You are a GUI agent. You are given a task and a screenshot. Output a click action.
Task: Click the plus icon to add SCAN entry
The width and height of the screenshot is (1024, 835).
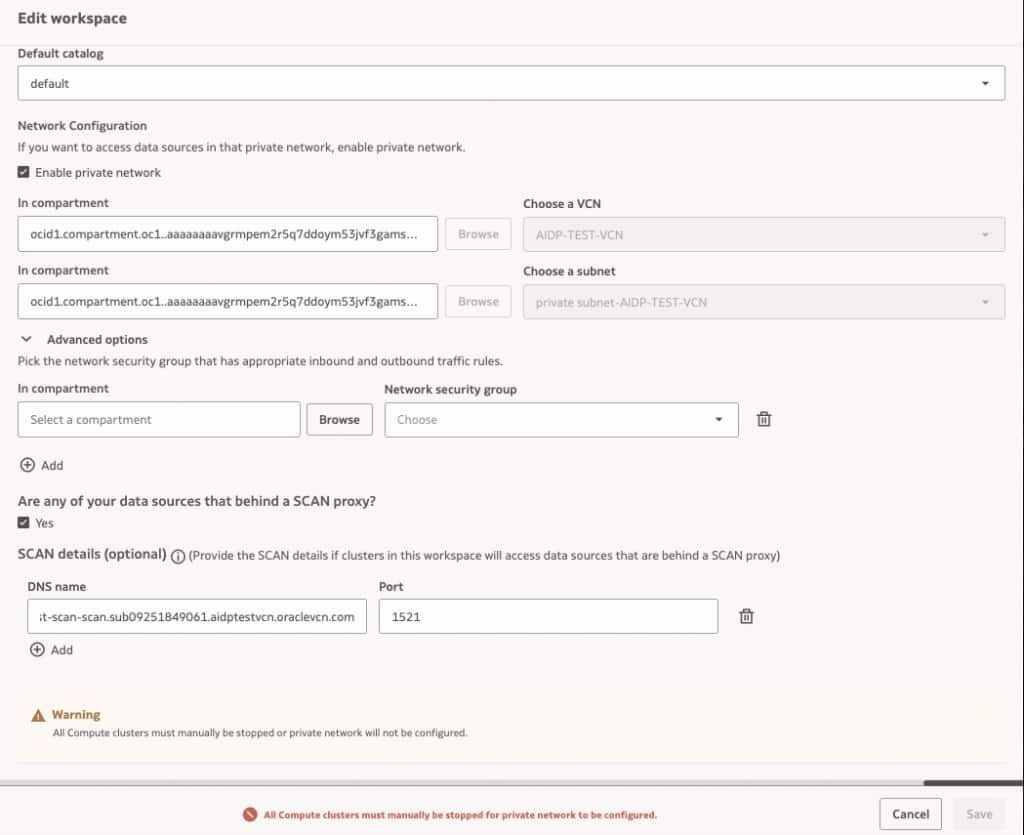tap(37, 650)
